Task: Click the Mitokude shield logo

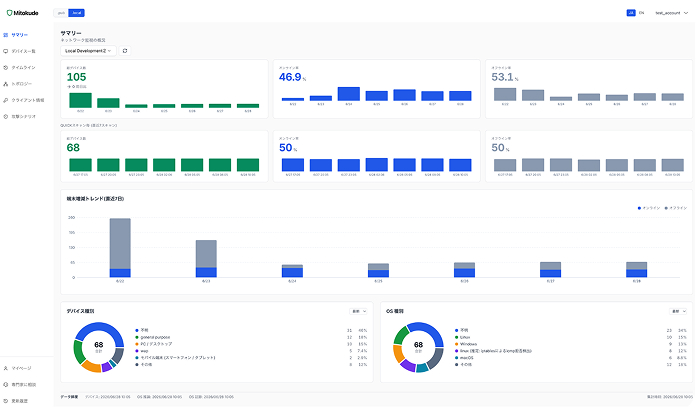Action: 9,13
